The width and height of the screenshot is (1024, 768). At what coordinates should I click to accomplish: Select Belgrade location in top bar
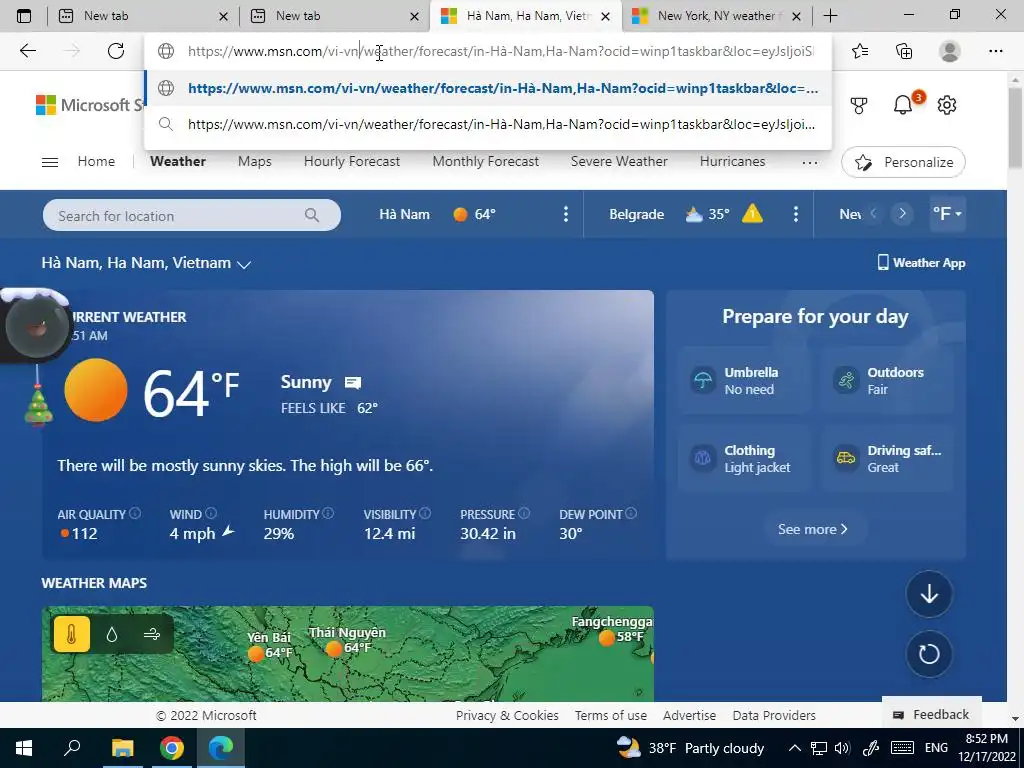click(x=637, y=214)
